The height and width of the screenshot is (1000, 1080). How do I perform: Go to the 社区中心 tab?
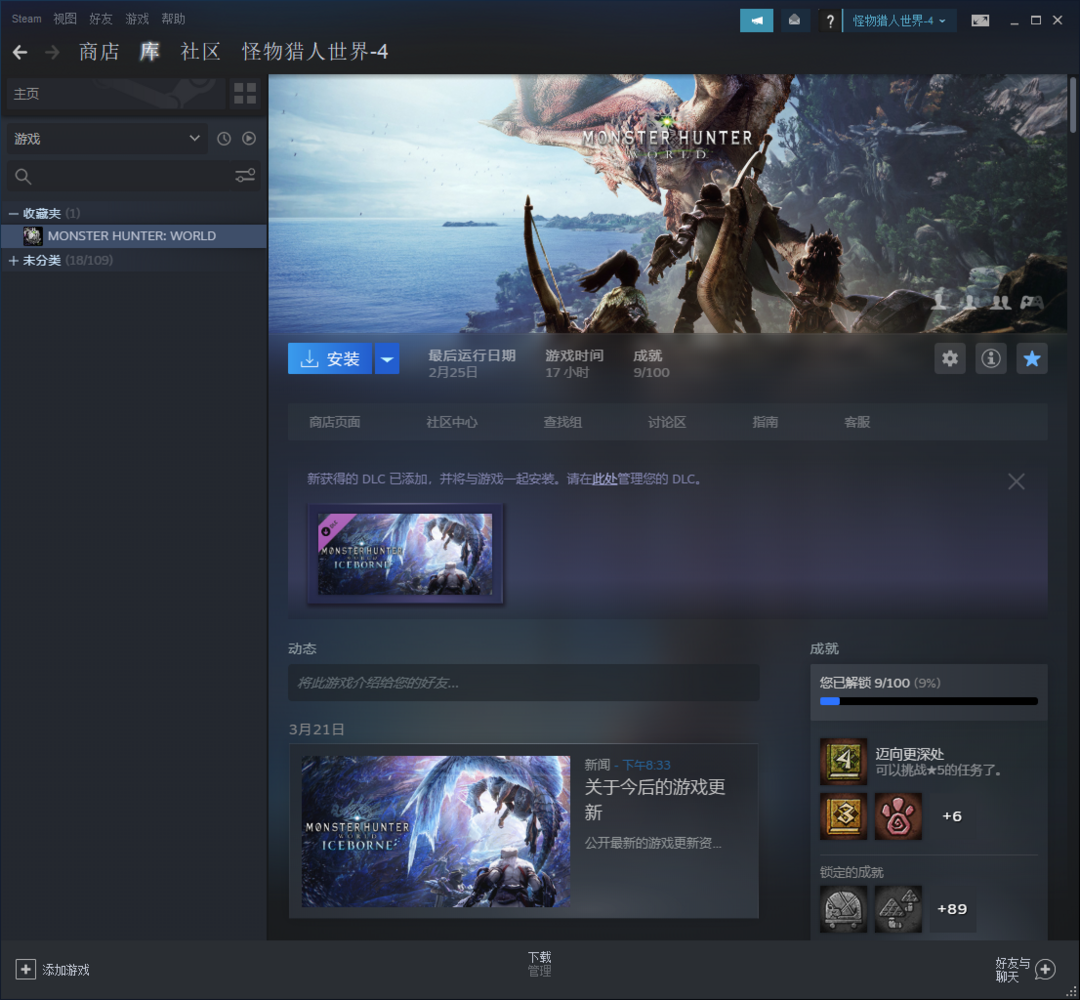(451, 422)
